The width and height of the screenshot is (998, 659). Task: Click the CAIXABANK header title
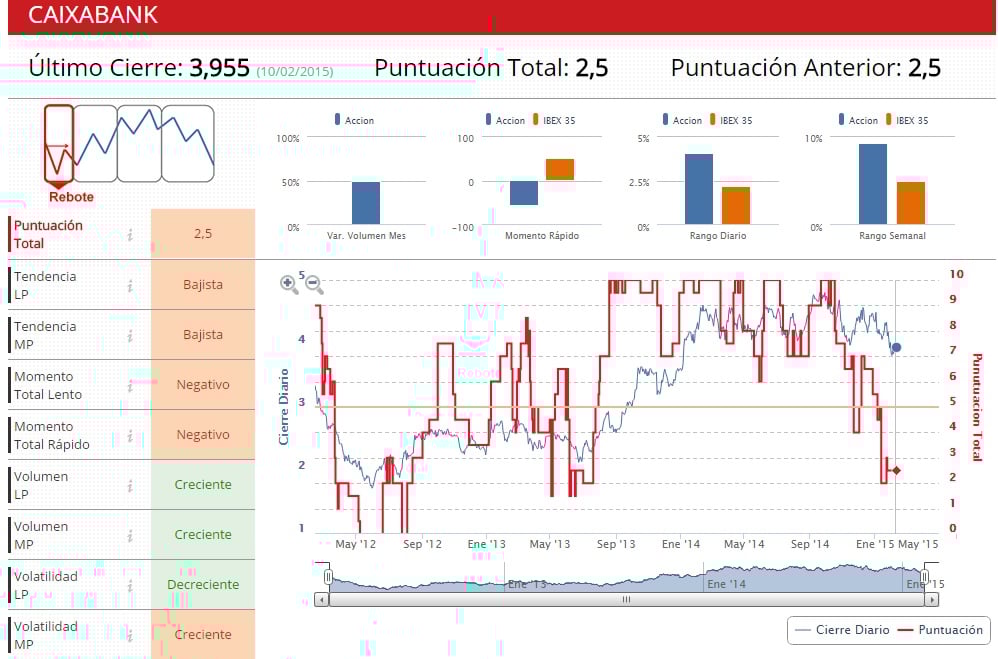click(93, 15)
